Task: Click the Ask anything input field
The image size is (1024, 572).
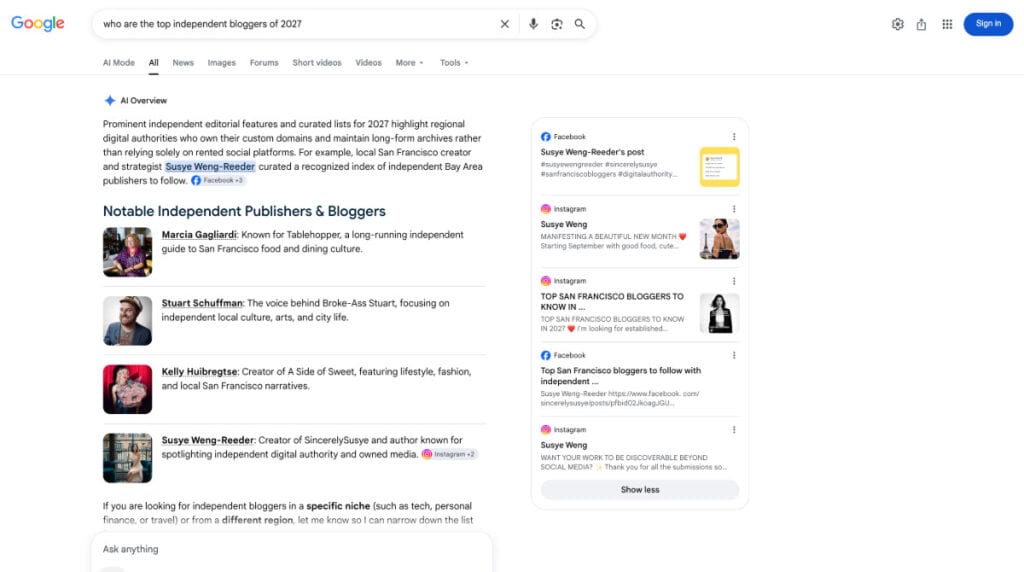Action: click(291, 549)
